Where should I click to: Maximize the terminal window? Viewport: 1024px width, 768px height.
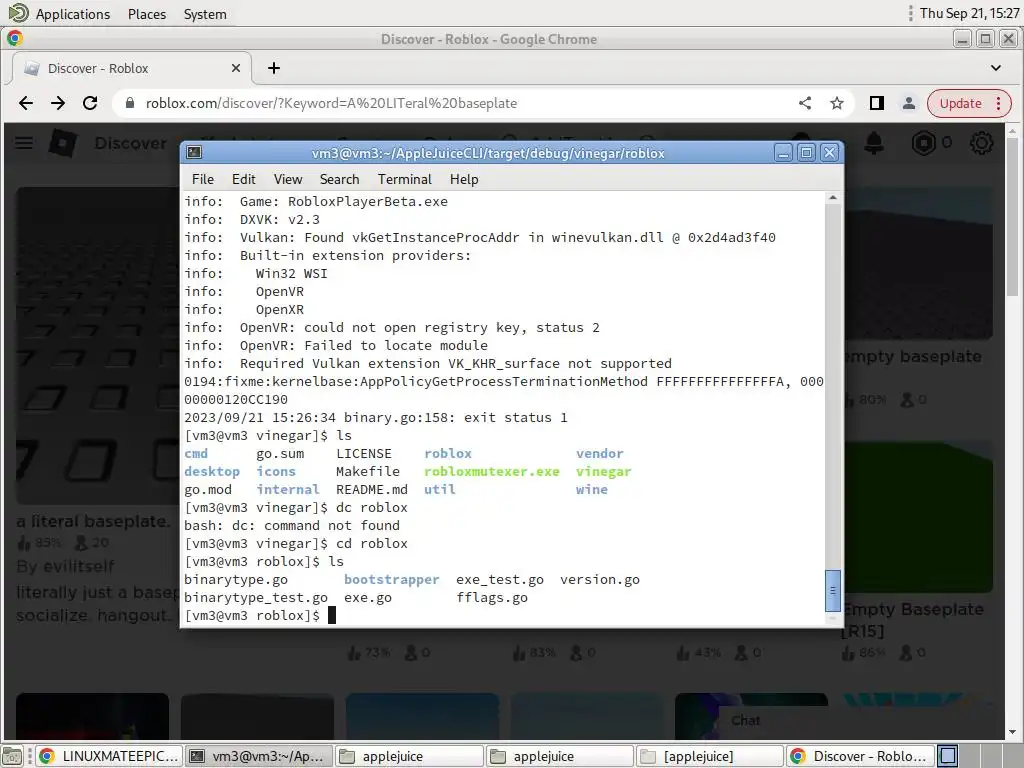click(x=807, y=153)
